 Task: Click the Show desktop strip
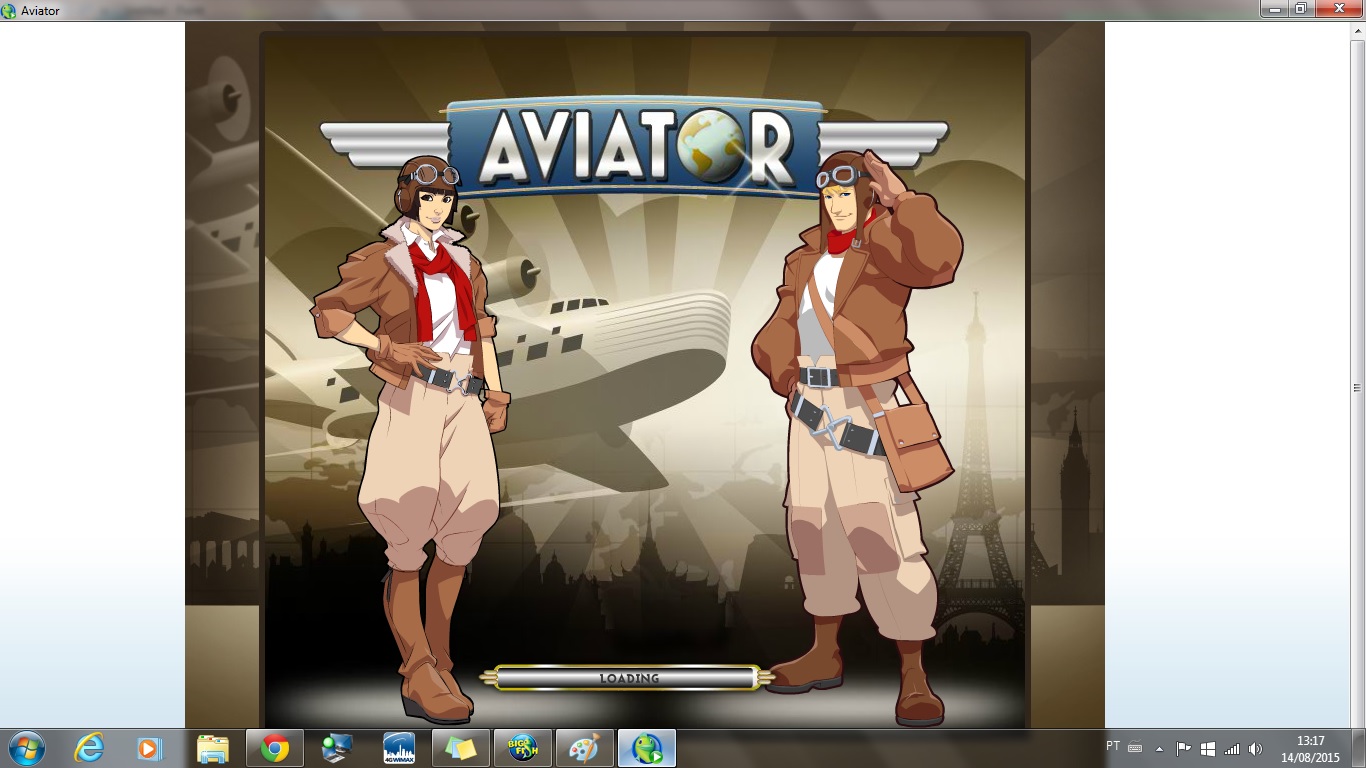point(1358,748)
